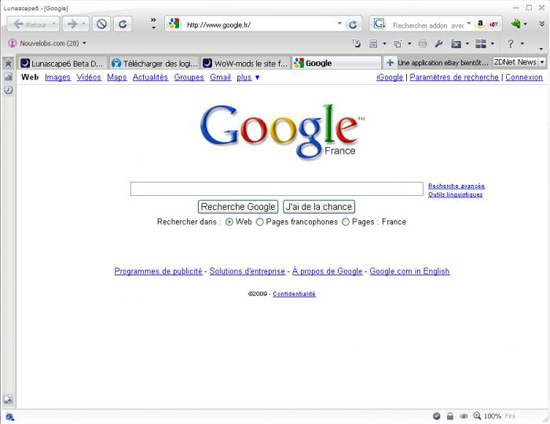Image resolution: width=550 pixels, height=424 pixels.
Task: Reload page with the toolbar refresh icon
Action: (122, 24)
